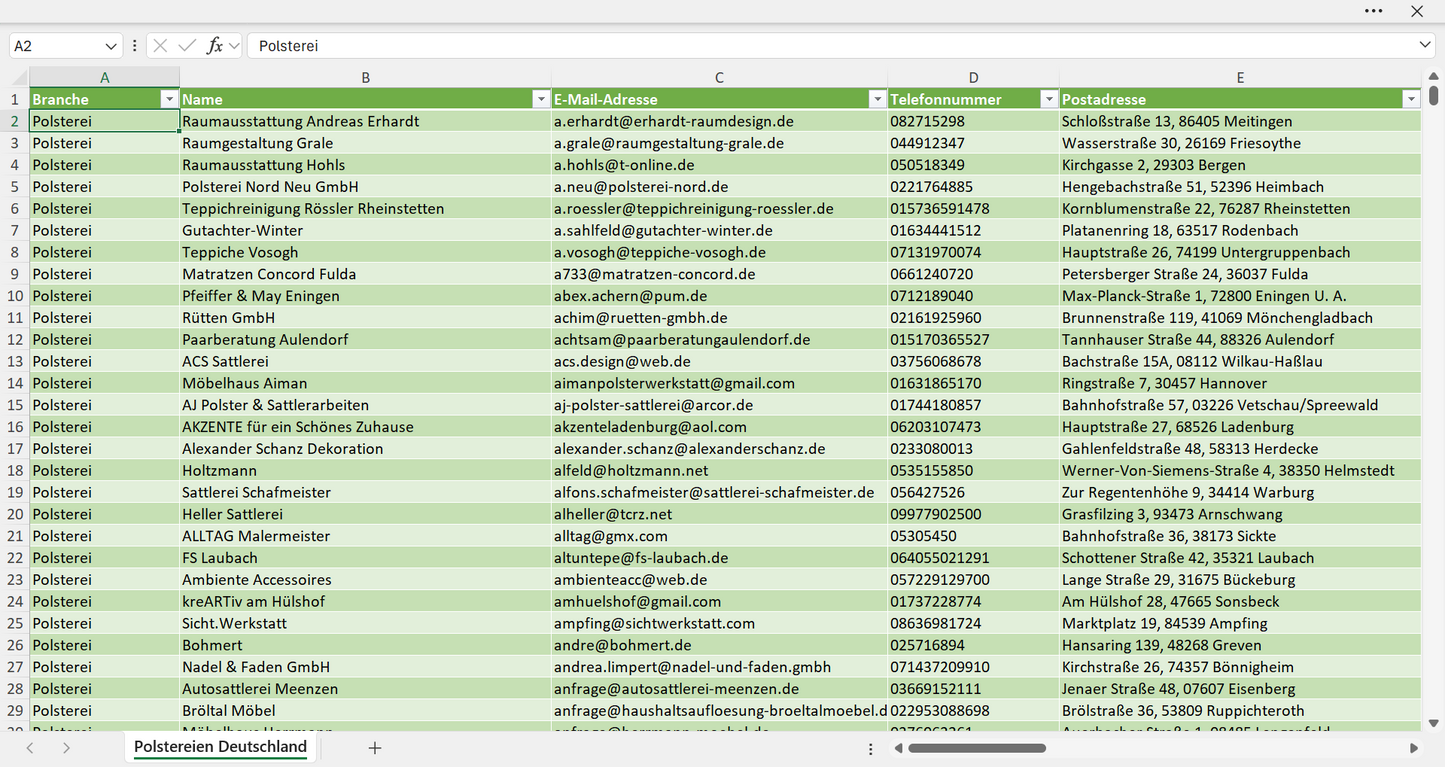Image resolution: width=1445 pixels, height=767 pixels.
Task: Open the Insert Function fx icon
Action: pyautogui.click(x=214, y=46)
